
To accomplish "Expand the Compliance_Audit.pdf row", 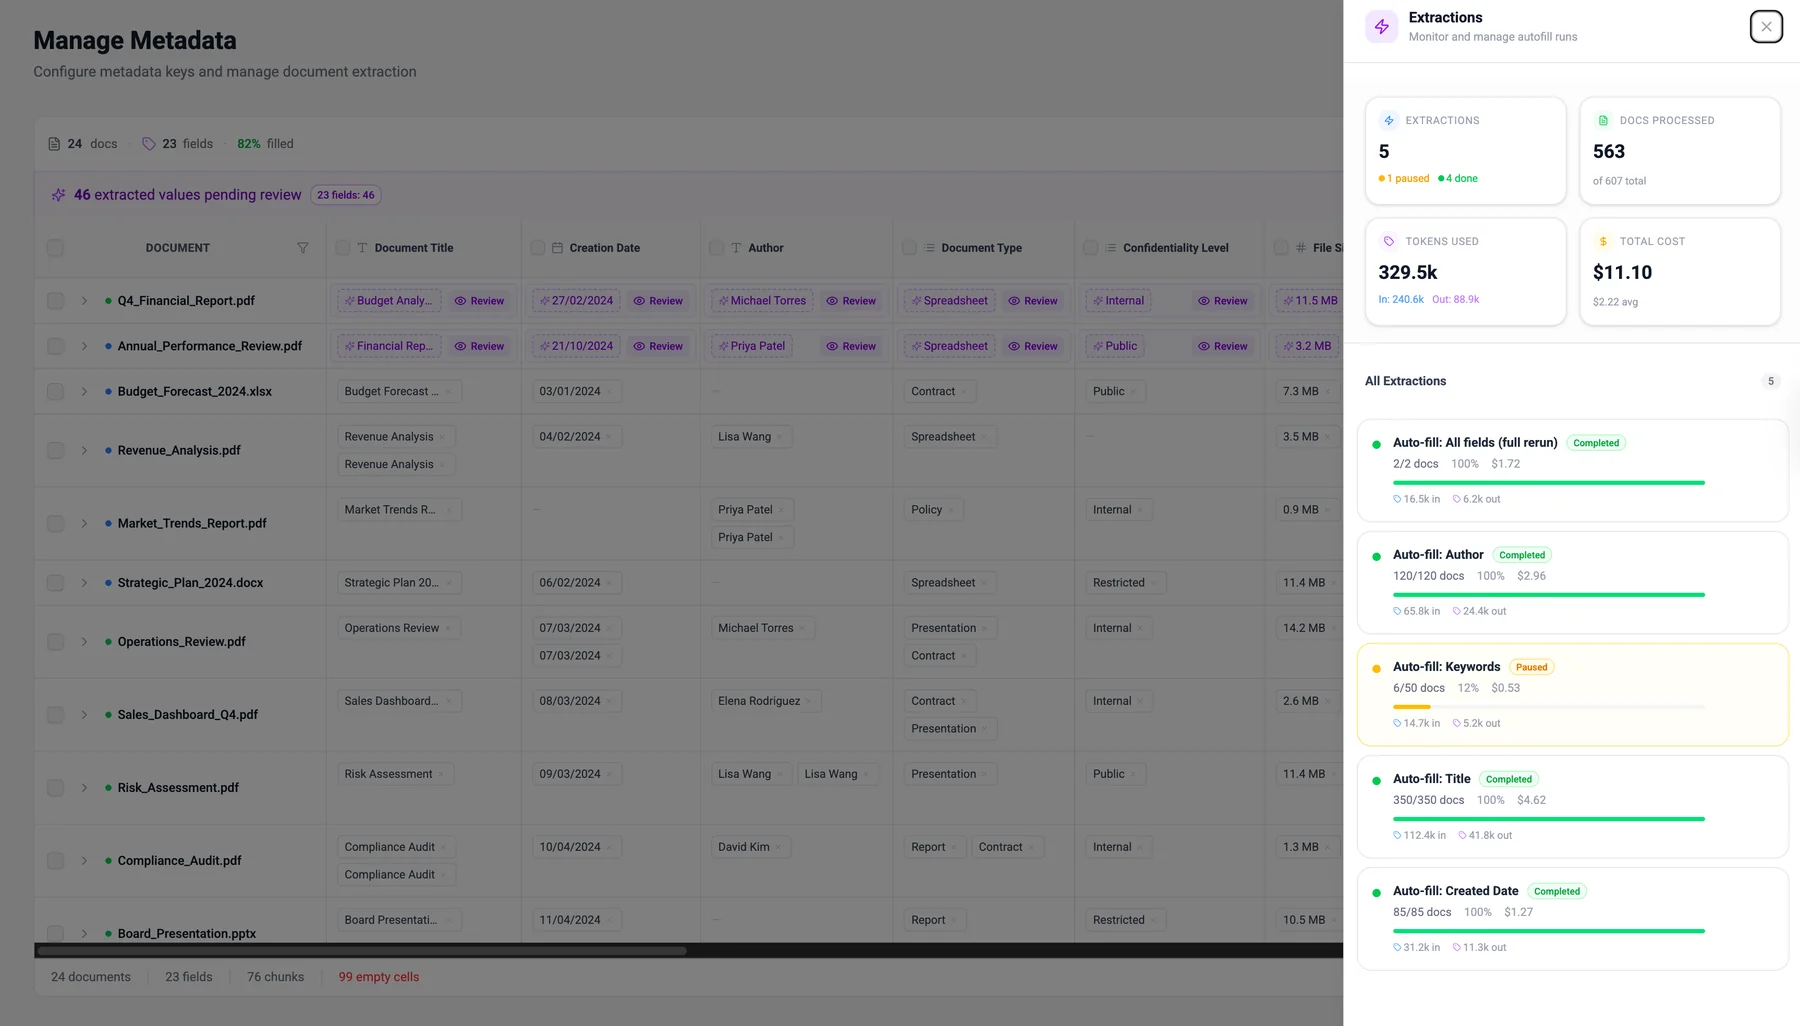I will (84, 860).
